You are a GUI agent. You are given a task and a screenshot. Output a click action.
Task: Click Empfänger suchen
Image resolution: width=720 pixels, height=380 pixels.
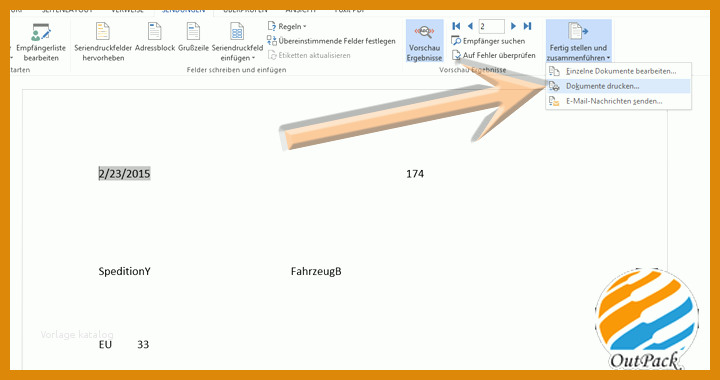(x=488, y=41)
